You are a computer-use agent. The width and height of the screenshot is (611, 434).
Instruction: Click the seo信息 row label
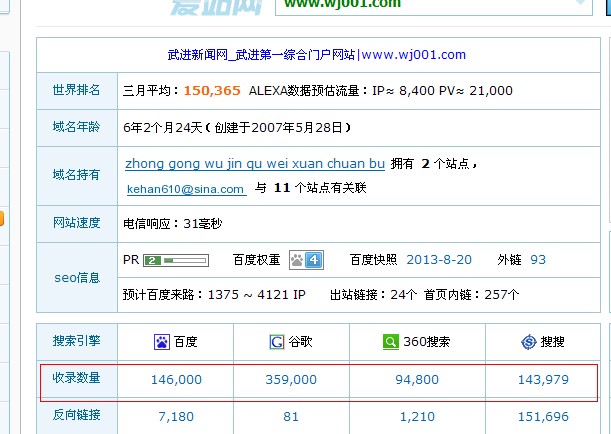(77, 278)
